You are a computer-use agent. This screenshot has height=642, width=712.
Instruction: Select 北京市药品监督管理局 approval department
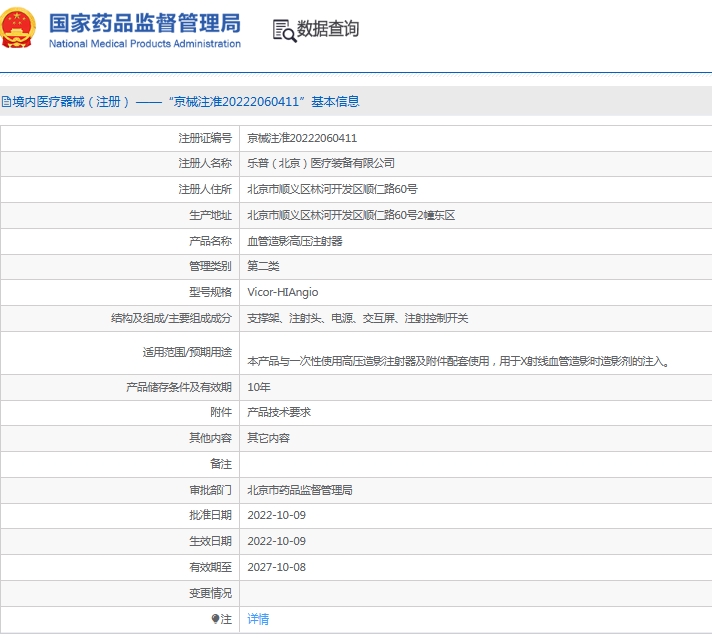click(x=300, y=490)
